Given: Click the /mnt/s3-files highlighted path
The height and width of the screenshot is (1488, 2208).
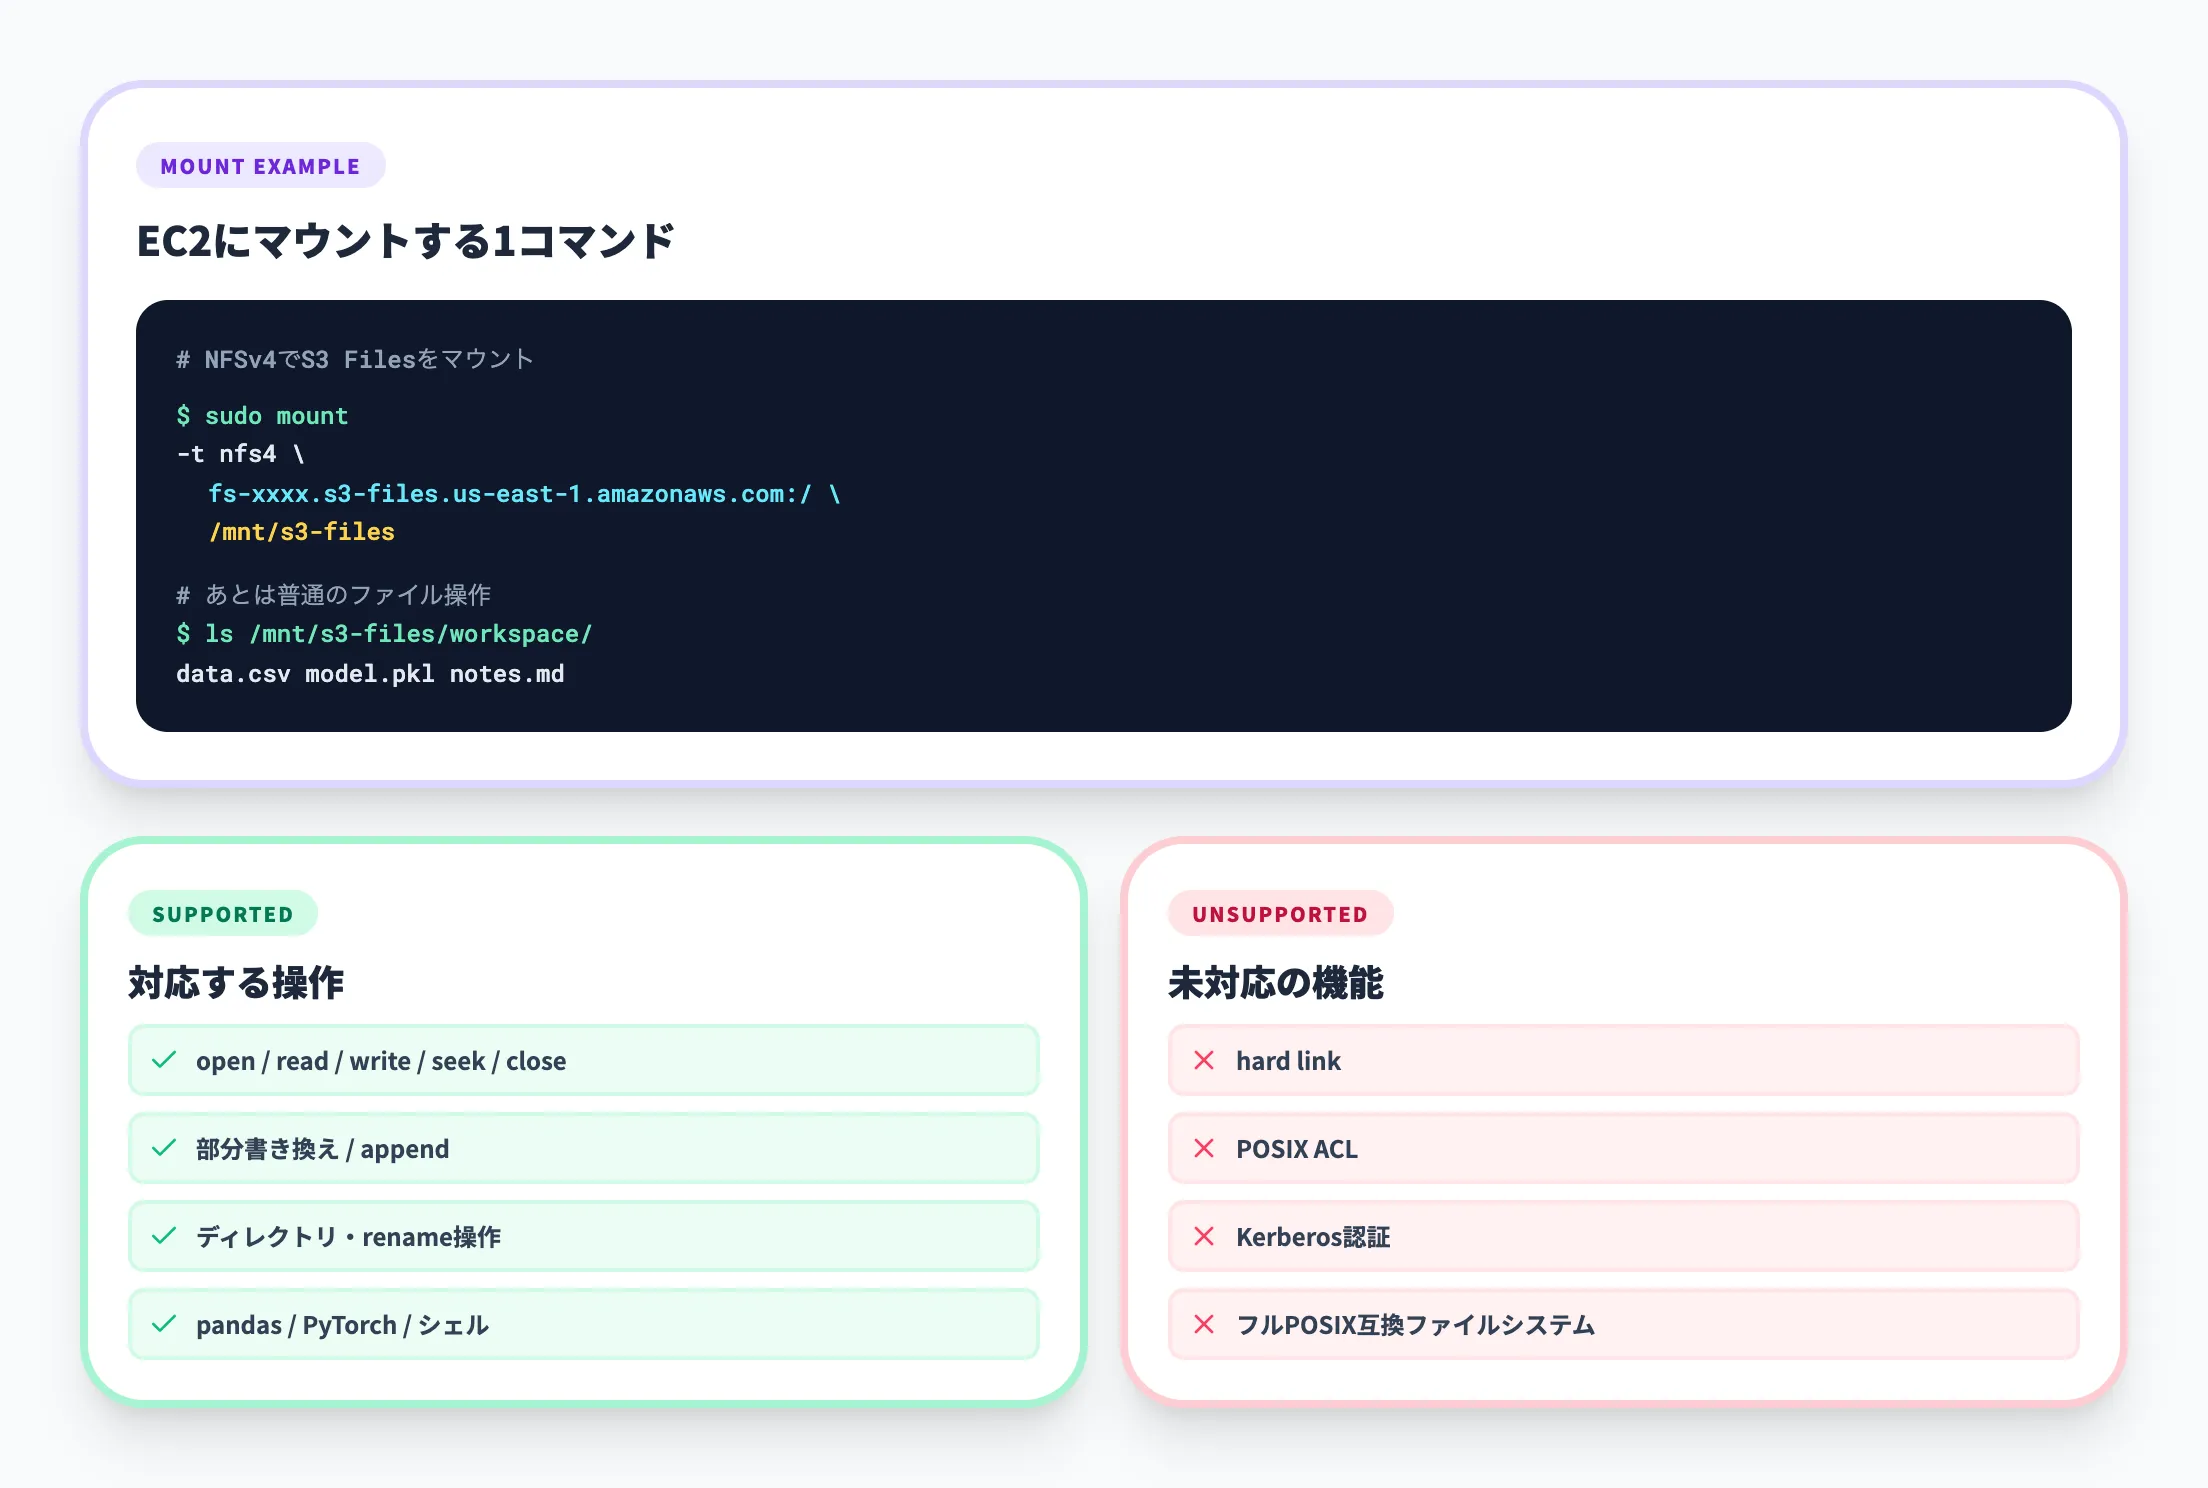Looking at the screenshot, I should pos(301,532).
